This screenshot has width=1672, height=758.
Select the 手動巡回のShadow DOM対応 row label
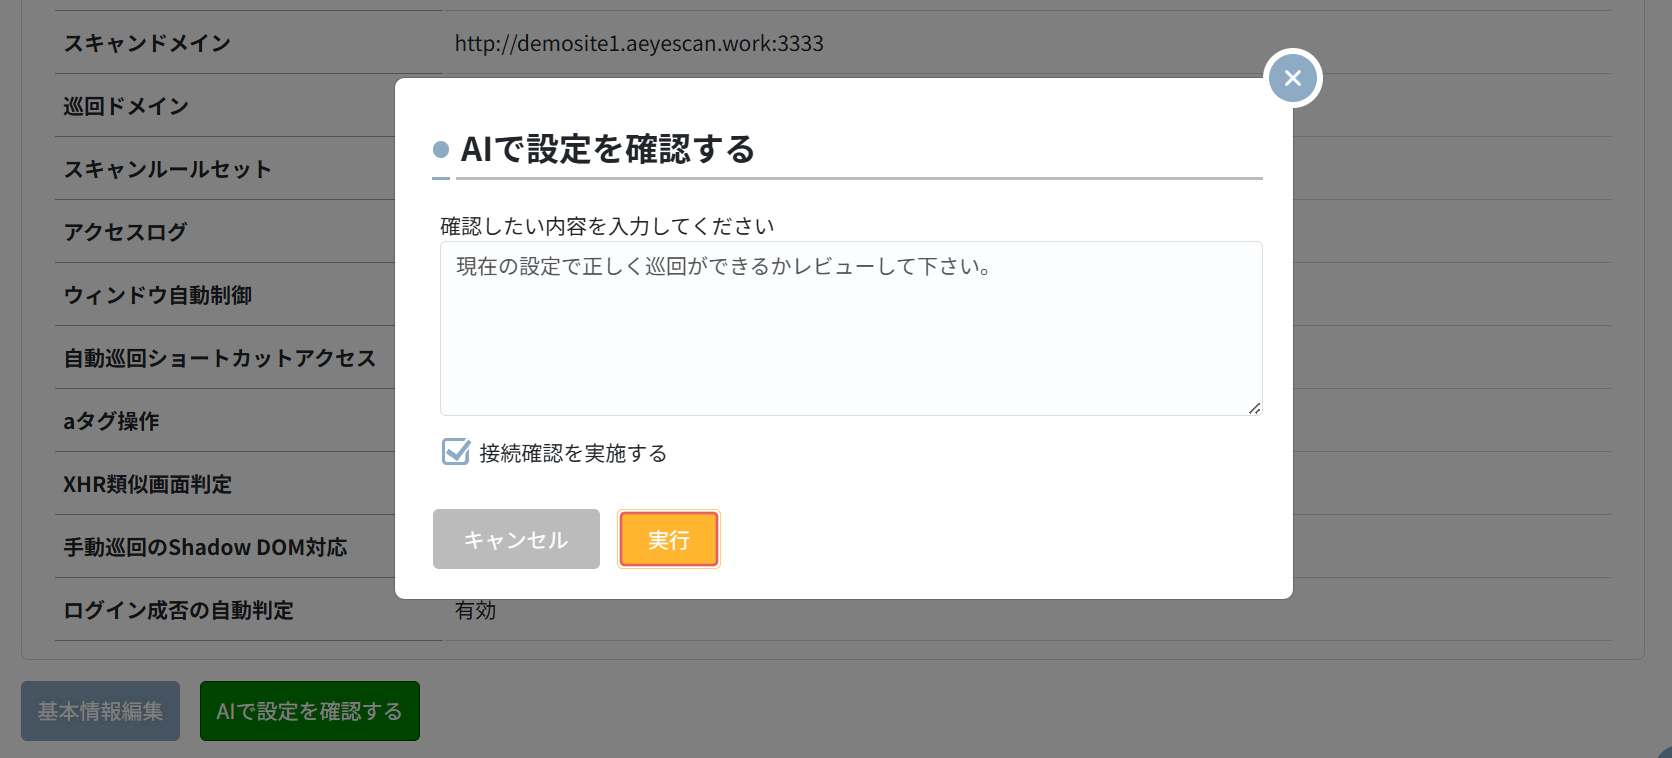pos(205,547)
